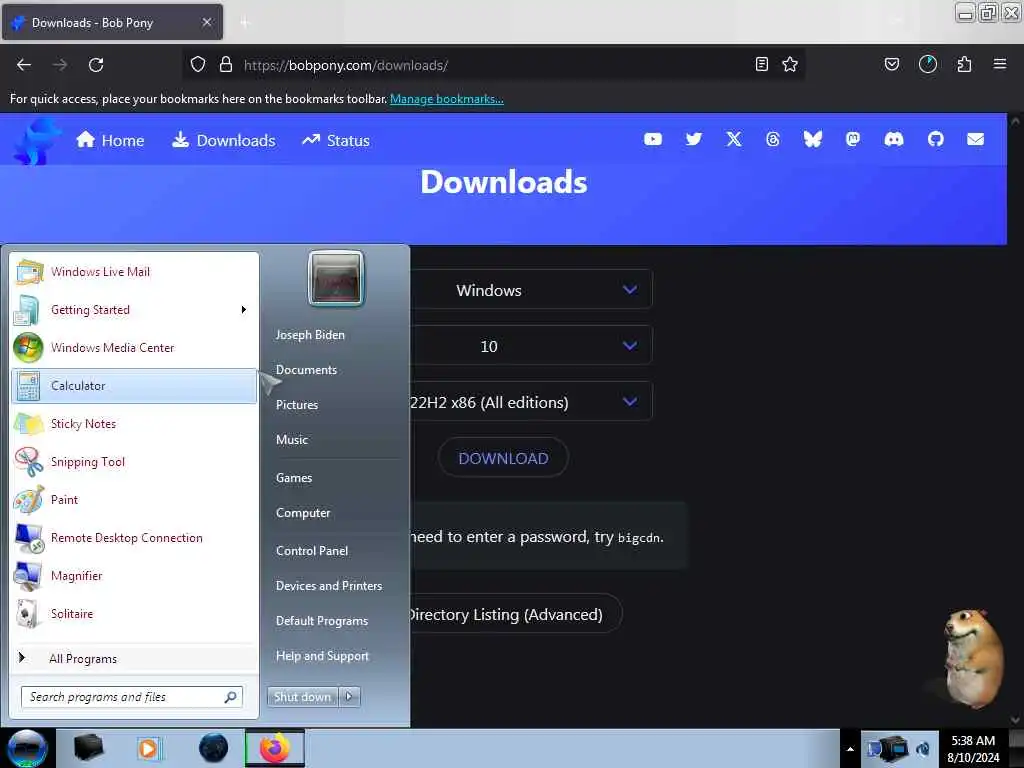Open Remote Desktop Connection
The height and width of the screenshot is (768, 1024).
coord(135,537)
